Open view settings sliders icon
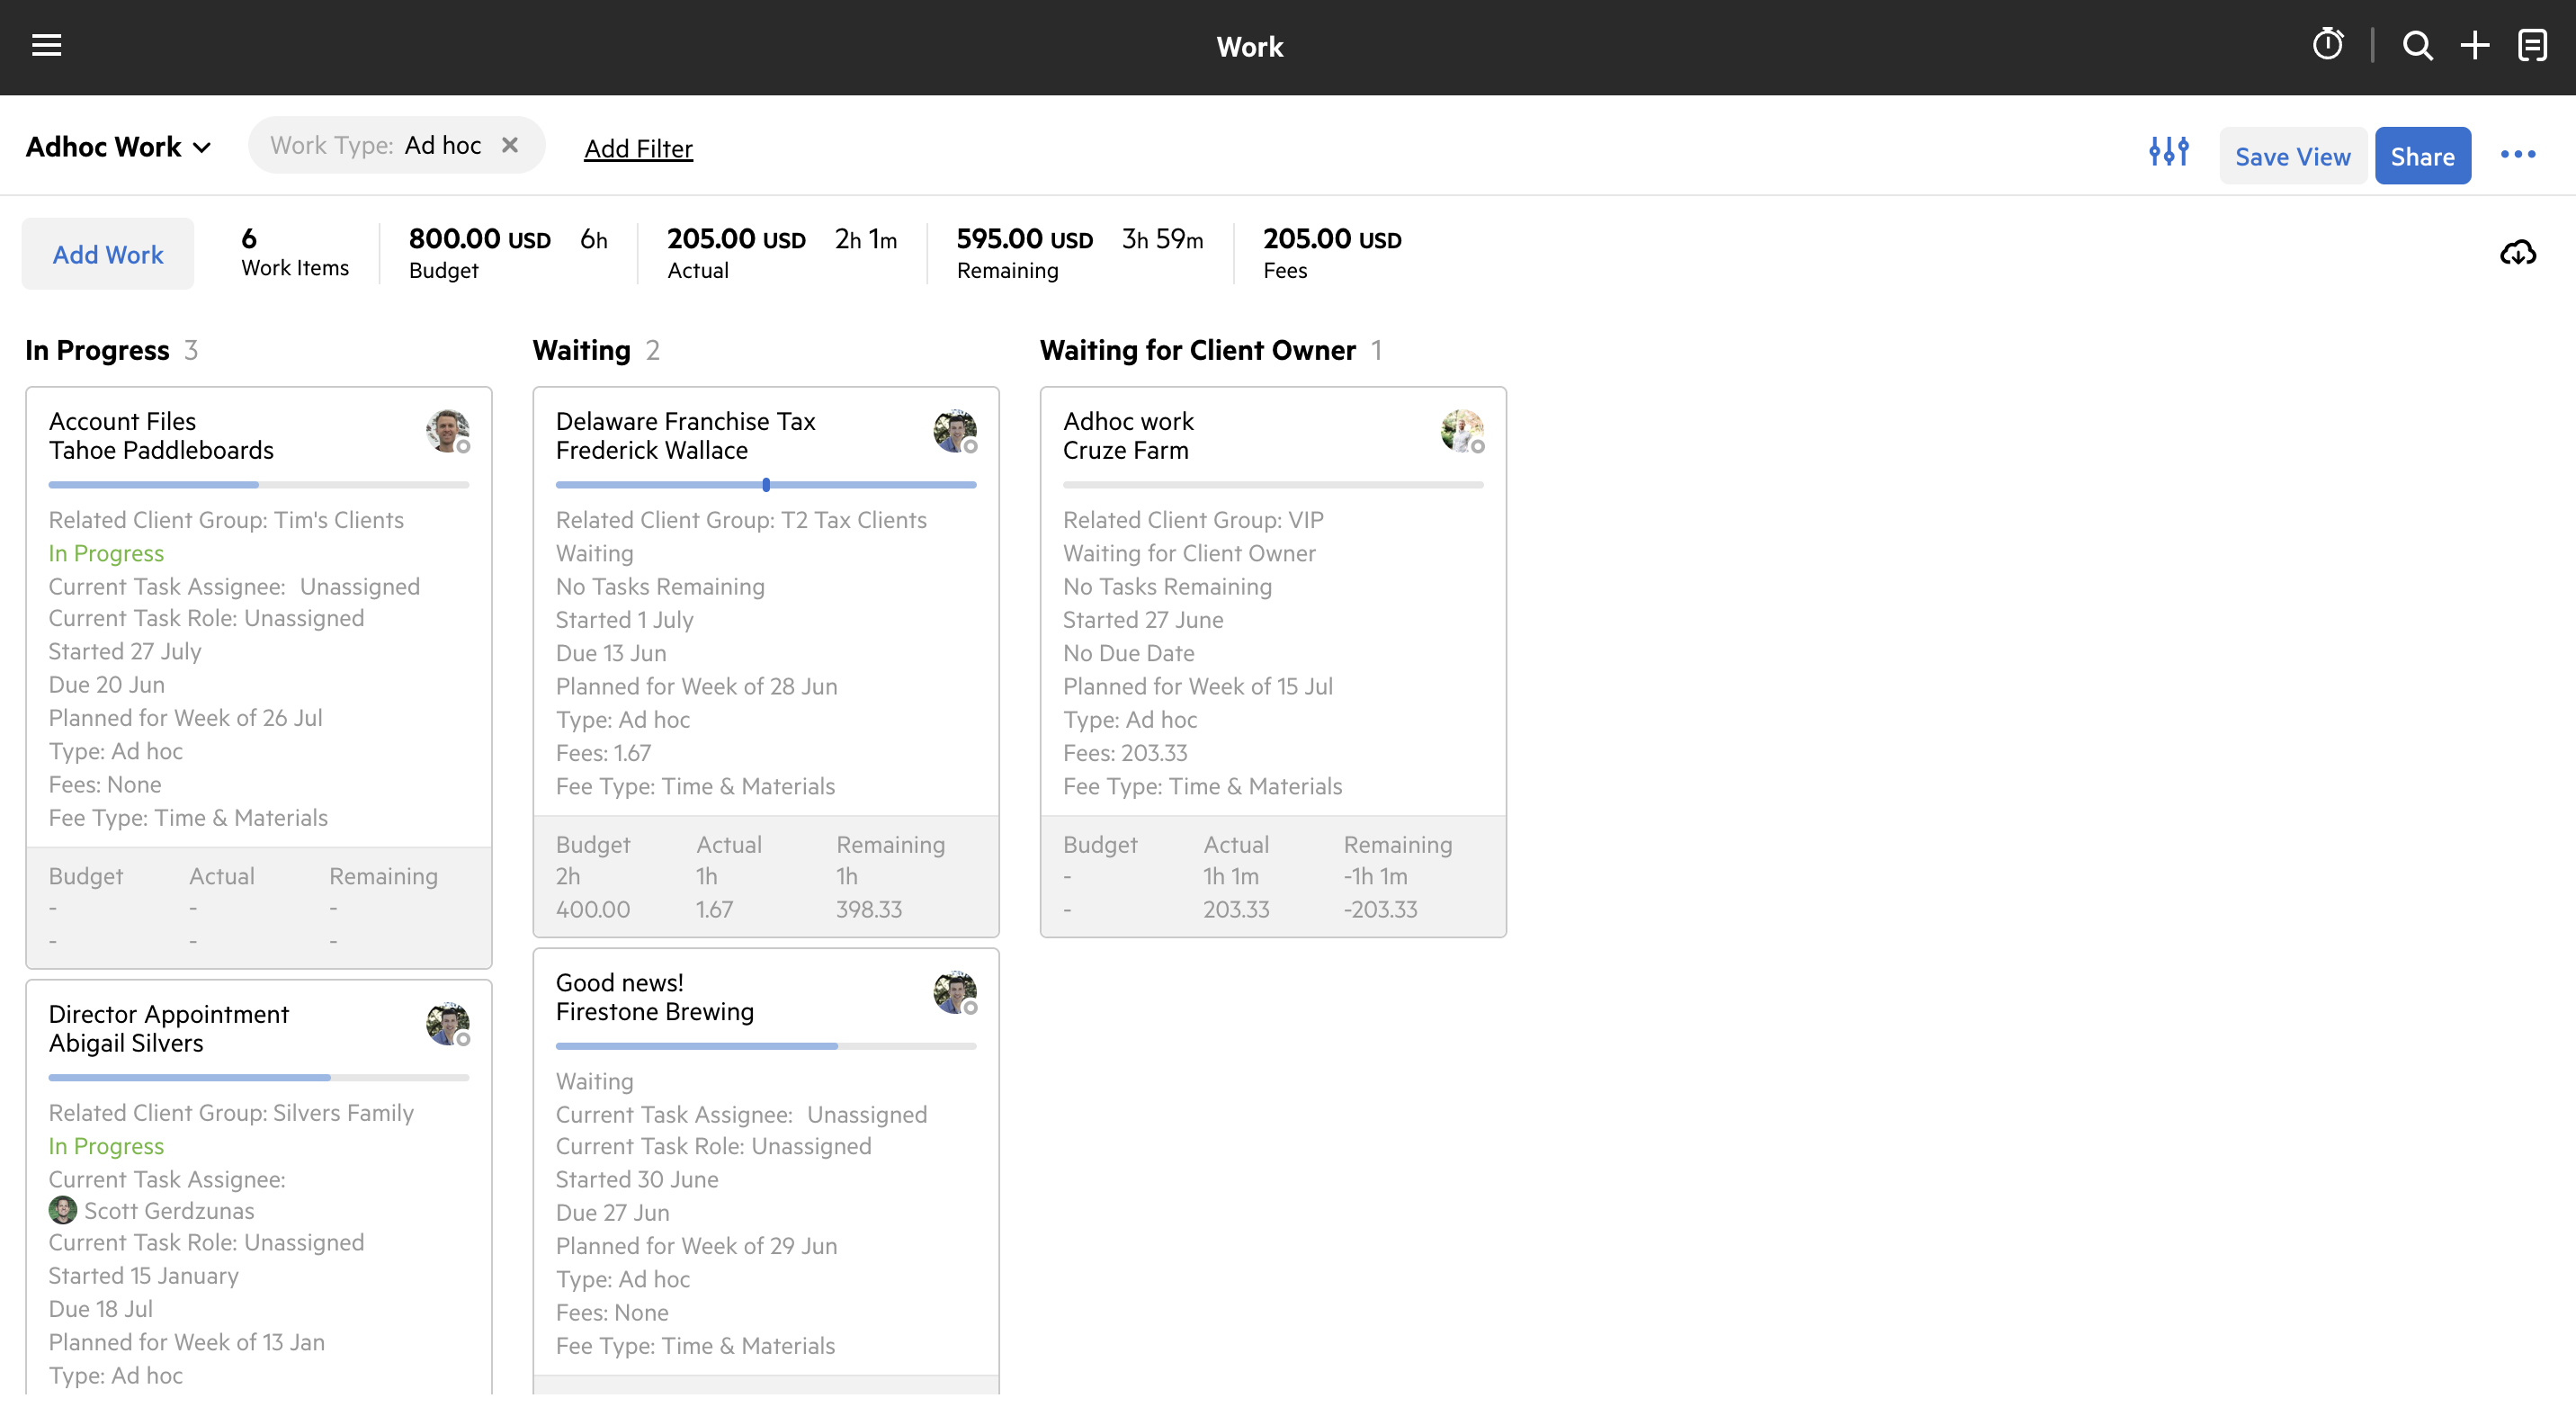This screenshot has width=2576, height=1407. click(2168, 153)
